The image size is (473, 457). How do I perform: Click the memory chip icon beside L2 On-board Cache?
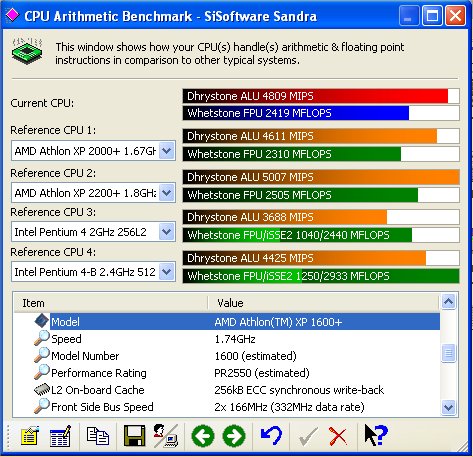pos(42,389)
